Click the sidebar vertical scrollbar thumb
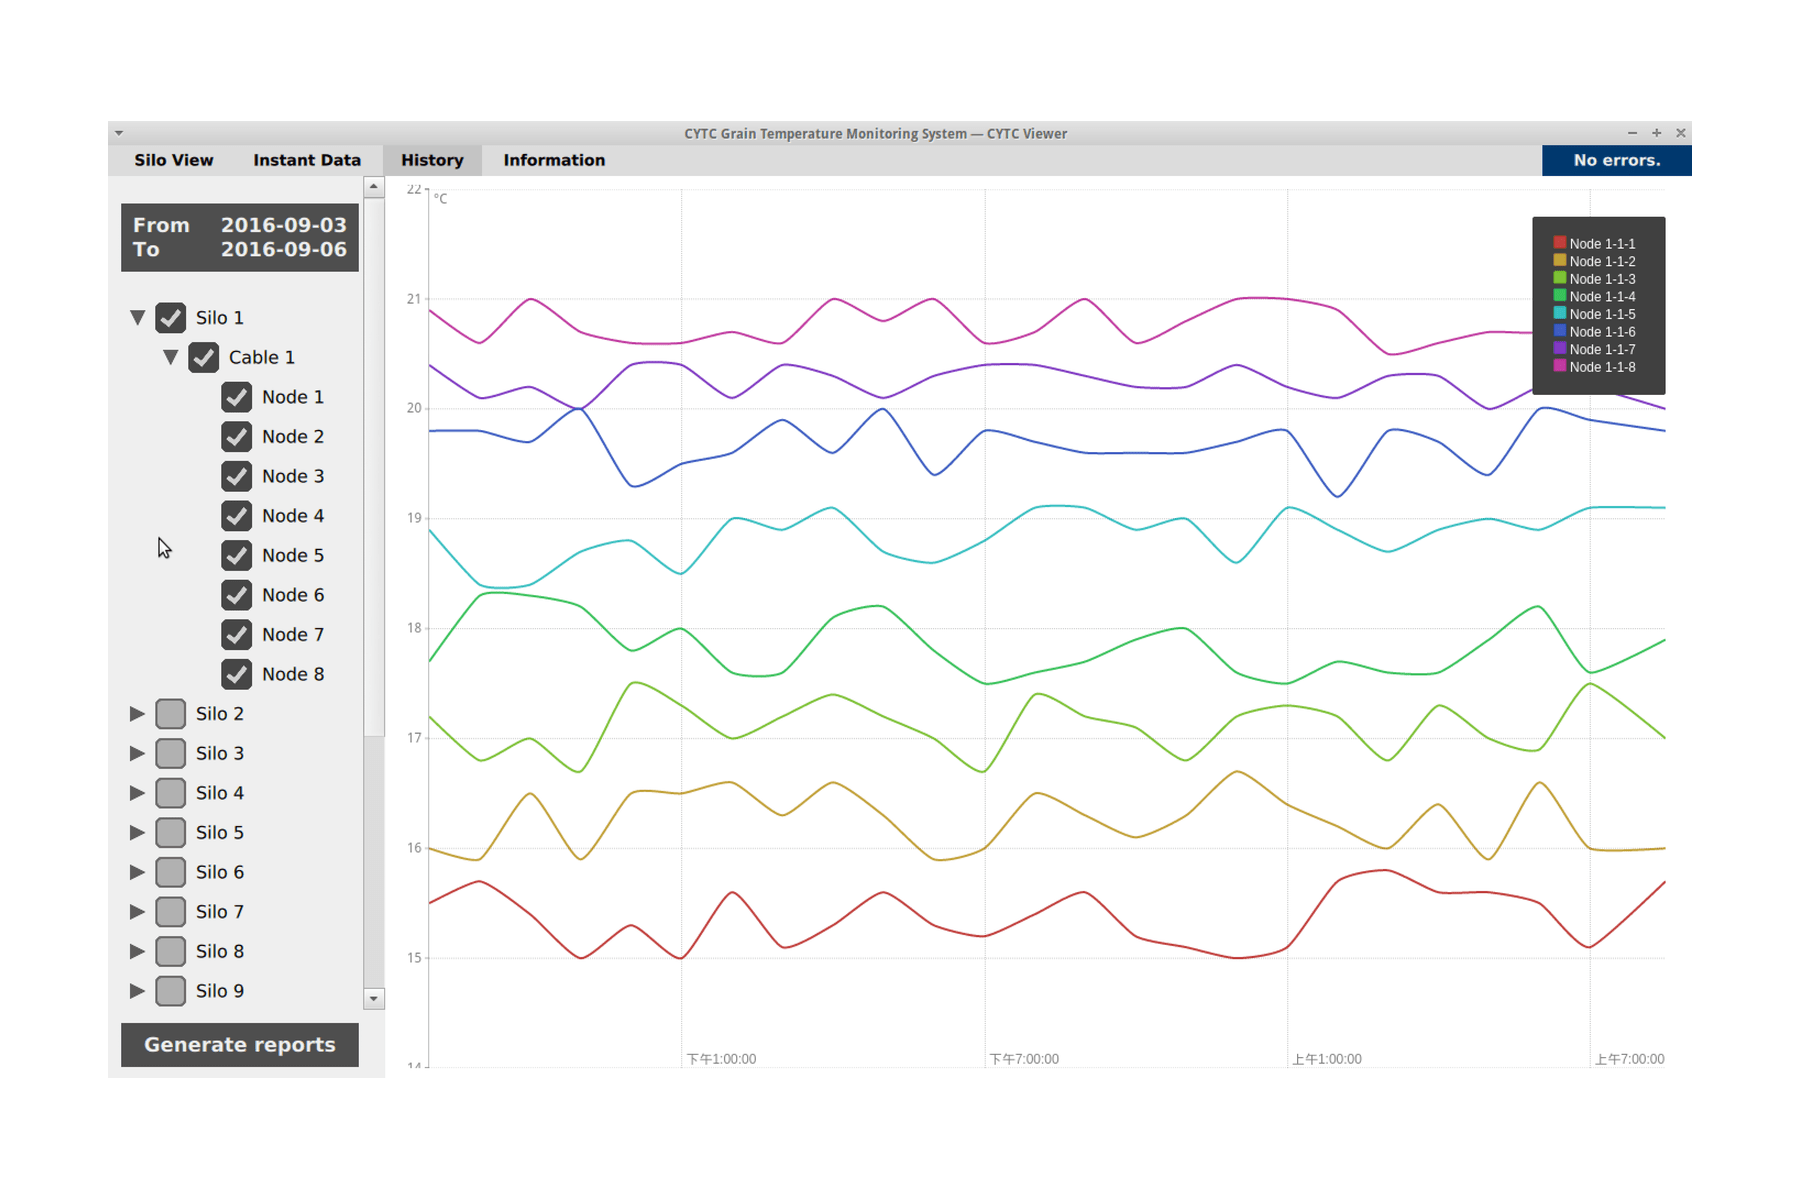The image size is (1800, 1200). 374,467
